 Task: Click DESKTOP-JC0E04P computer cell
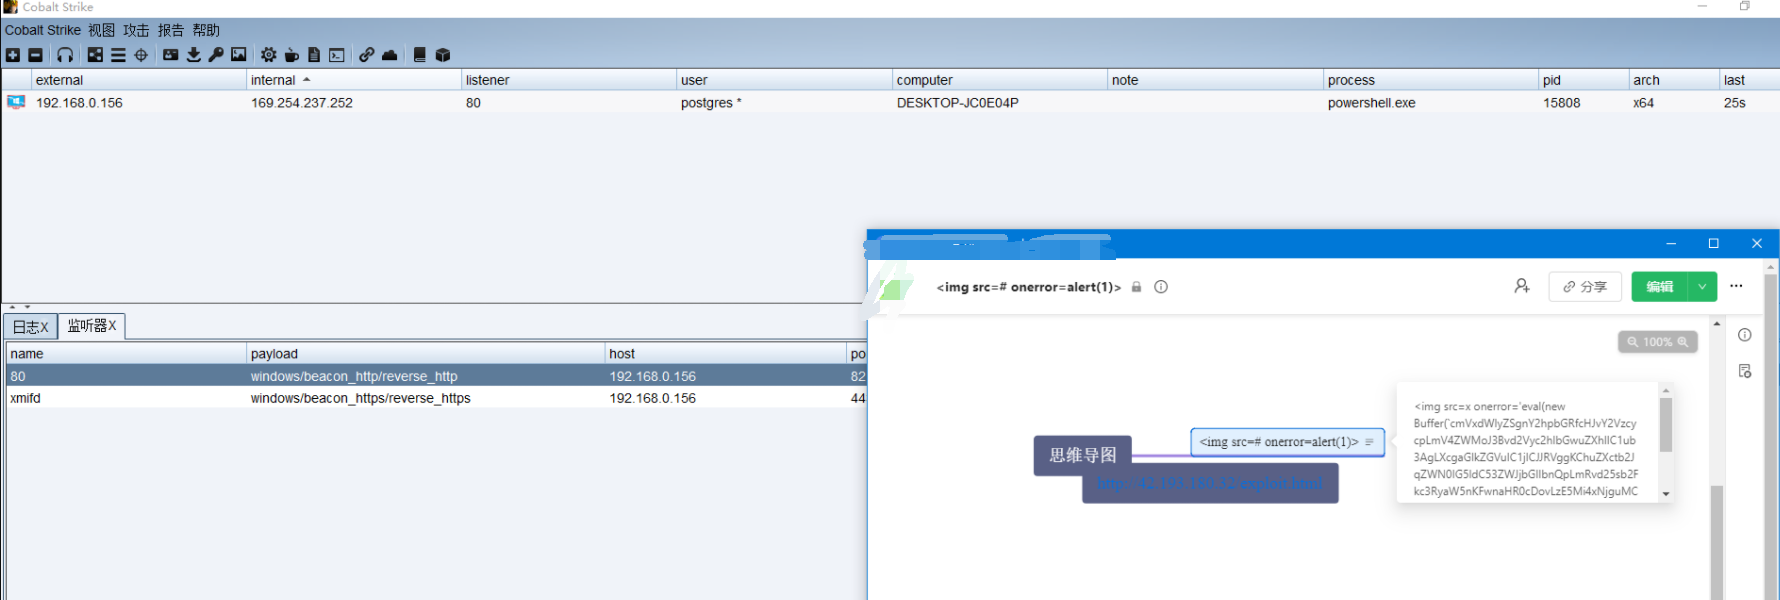(958, 103)
